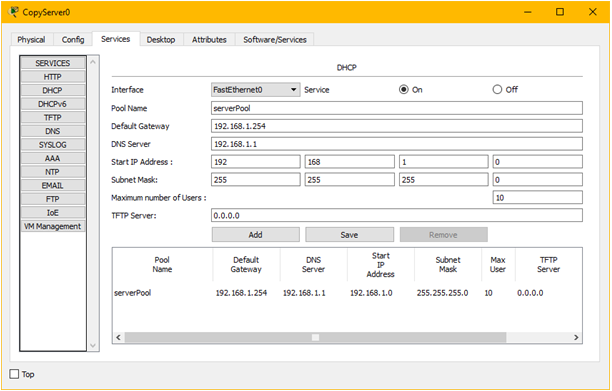Minimize the CopyServer0 window
The width and height of the screenshot is (612, 391).
pos(528,12)
